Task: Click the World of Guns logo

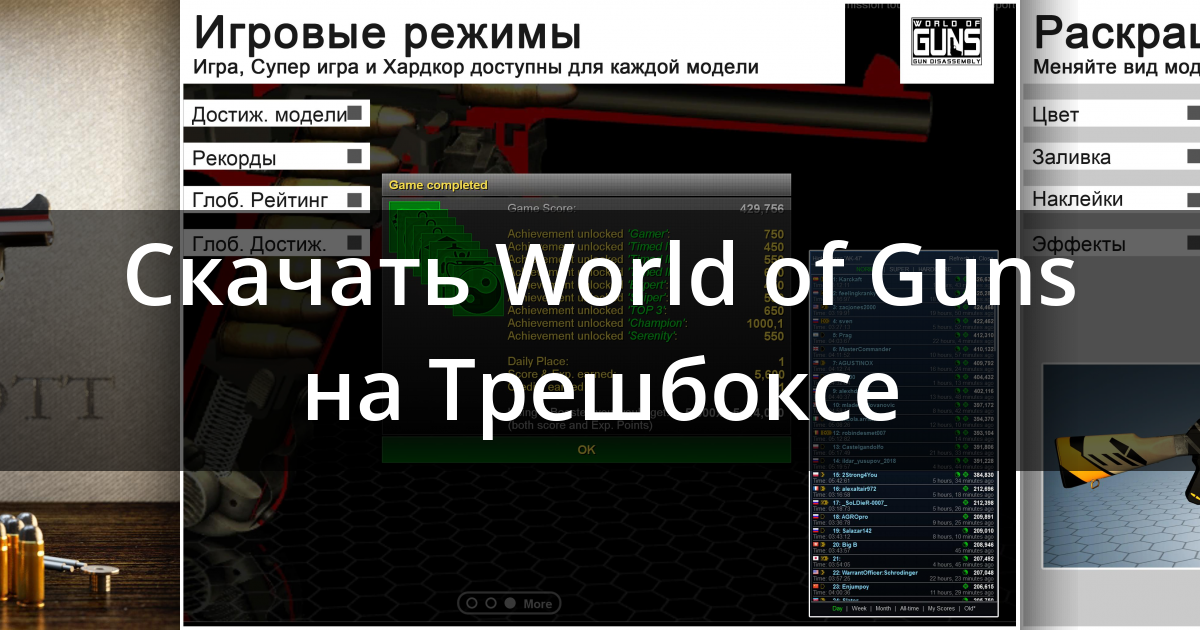Action: (946, 41)
